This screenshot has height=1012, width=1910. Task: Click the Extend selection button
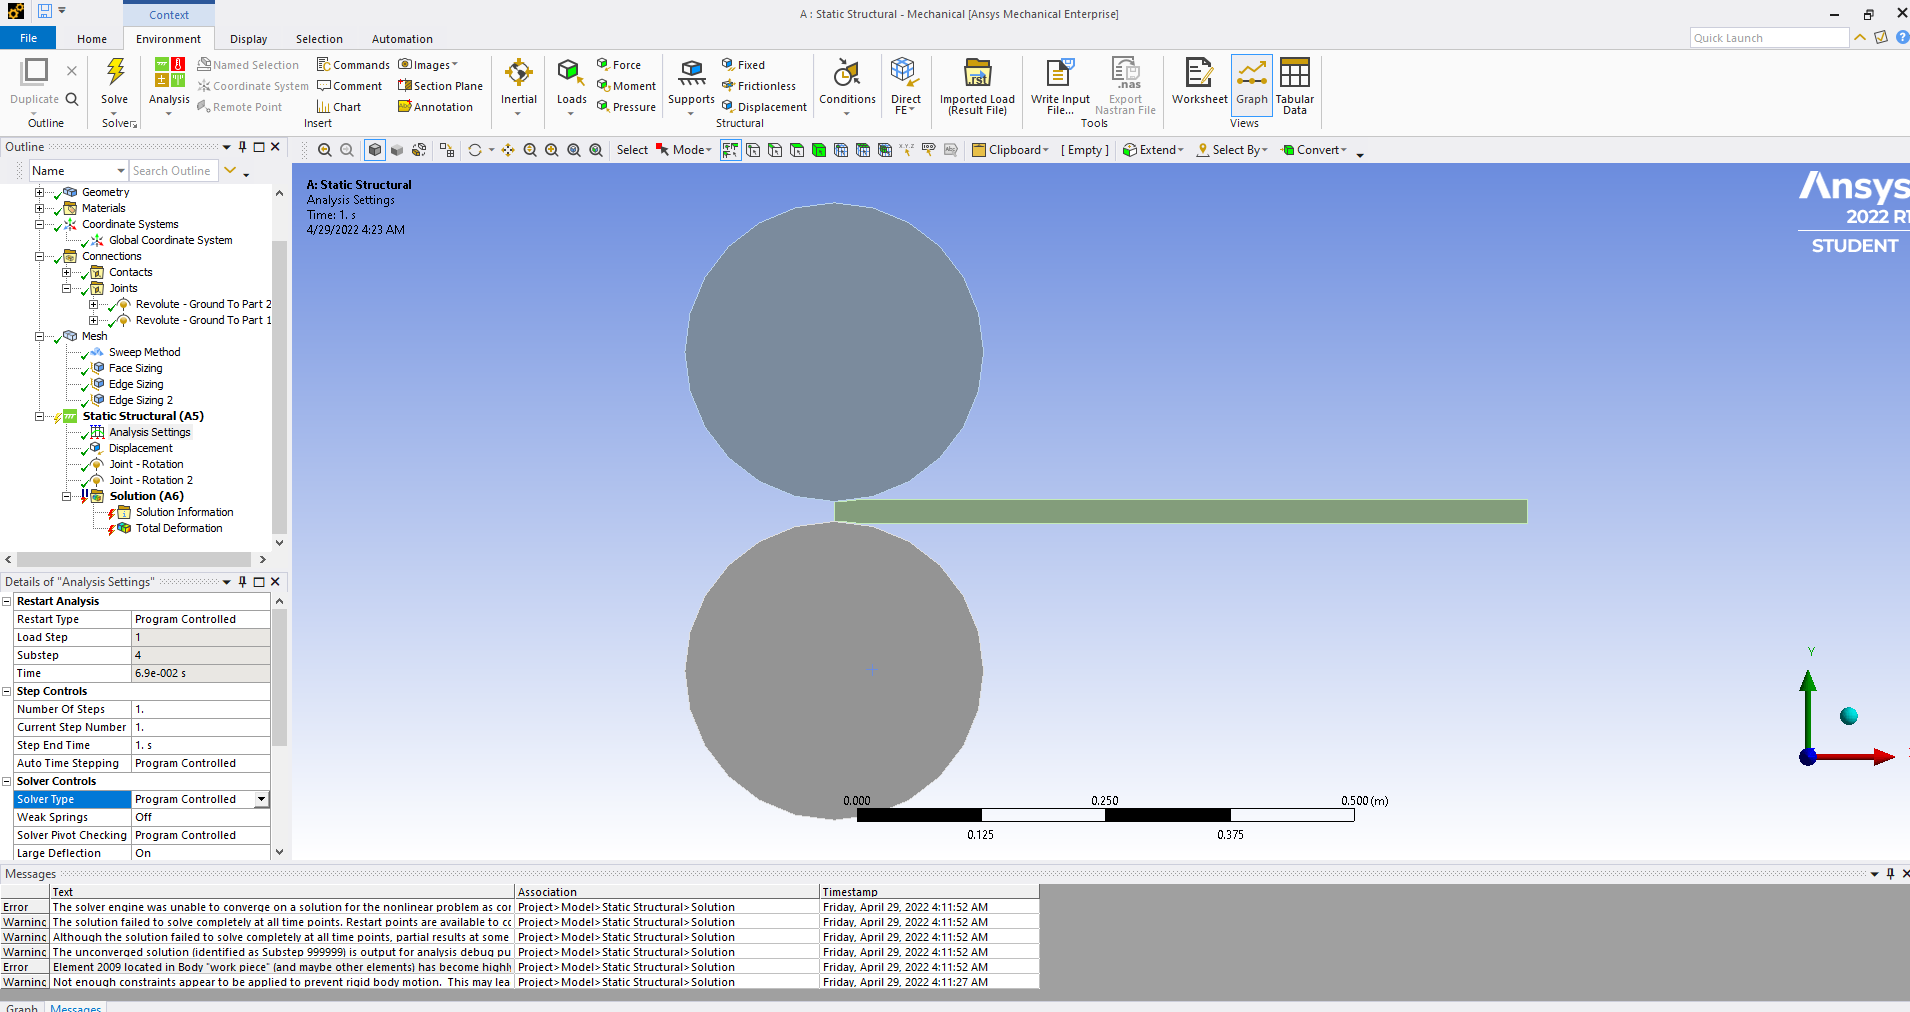pos(1153,150)
